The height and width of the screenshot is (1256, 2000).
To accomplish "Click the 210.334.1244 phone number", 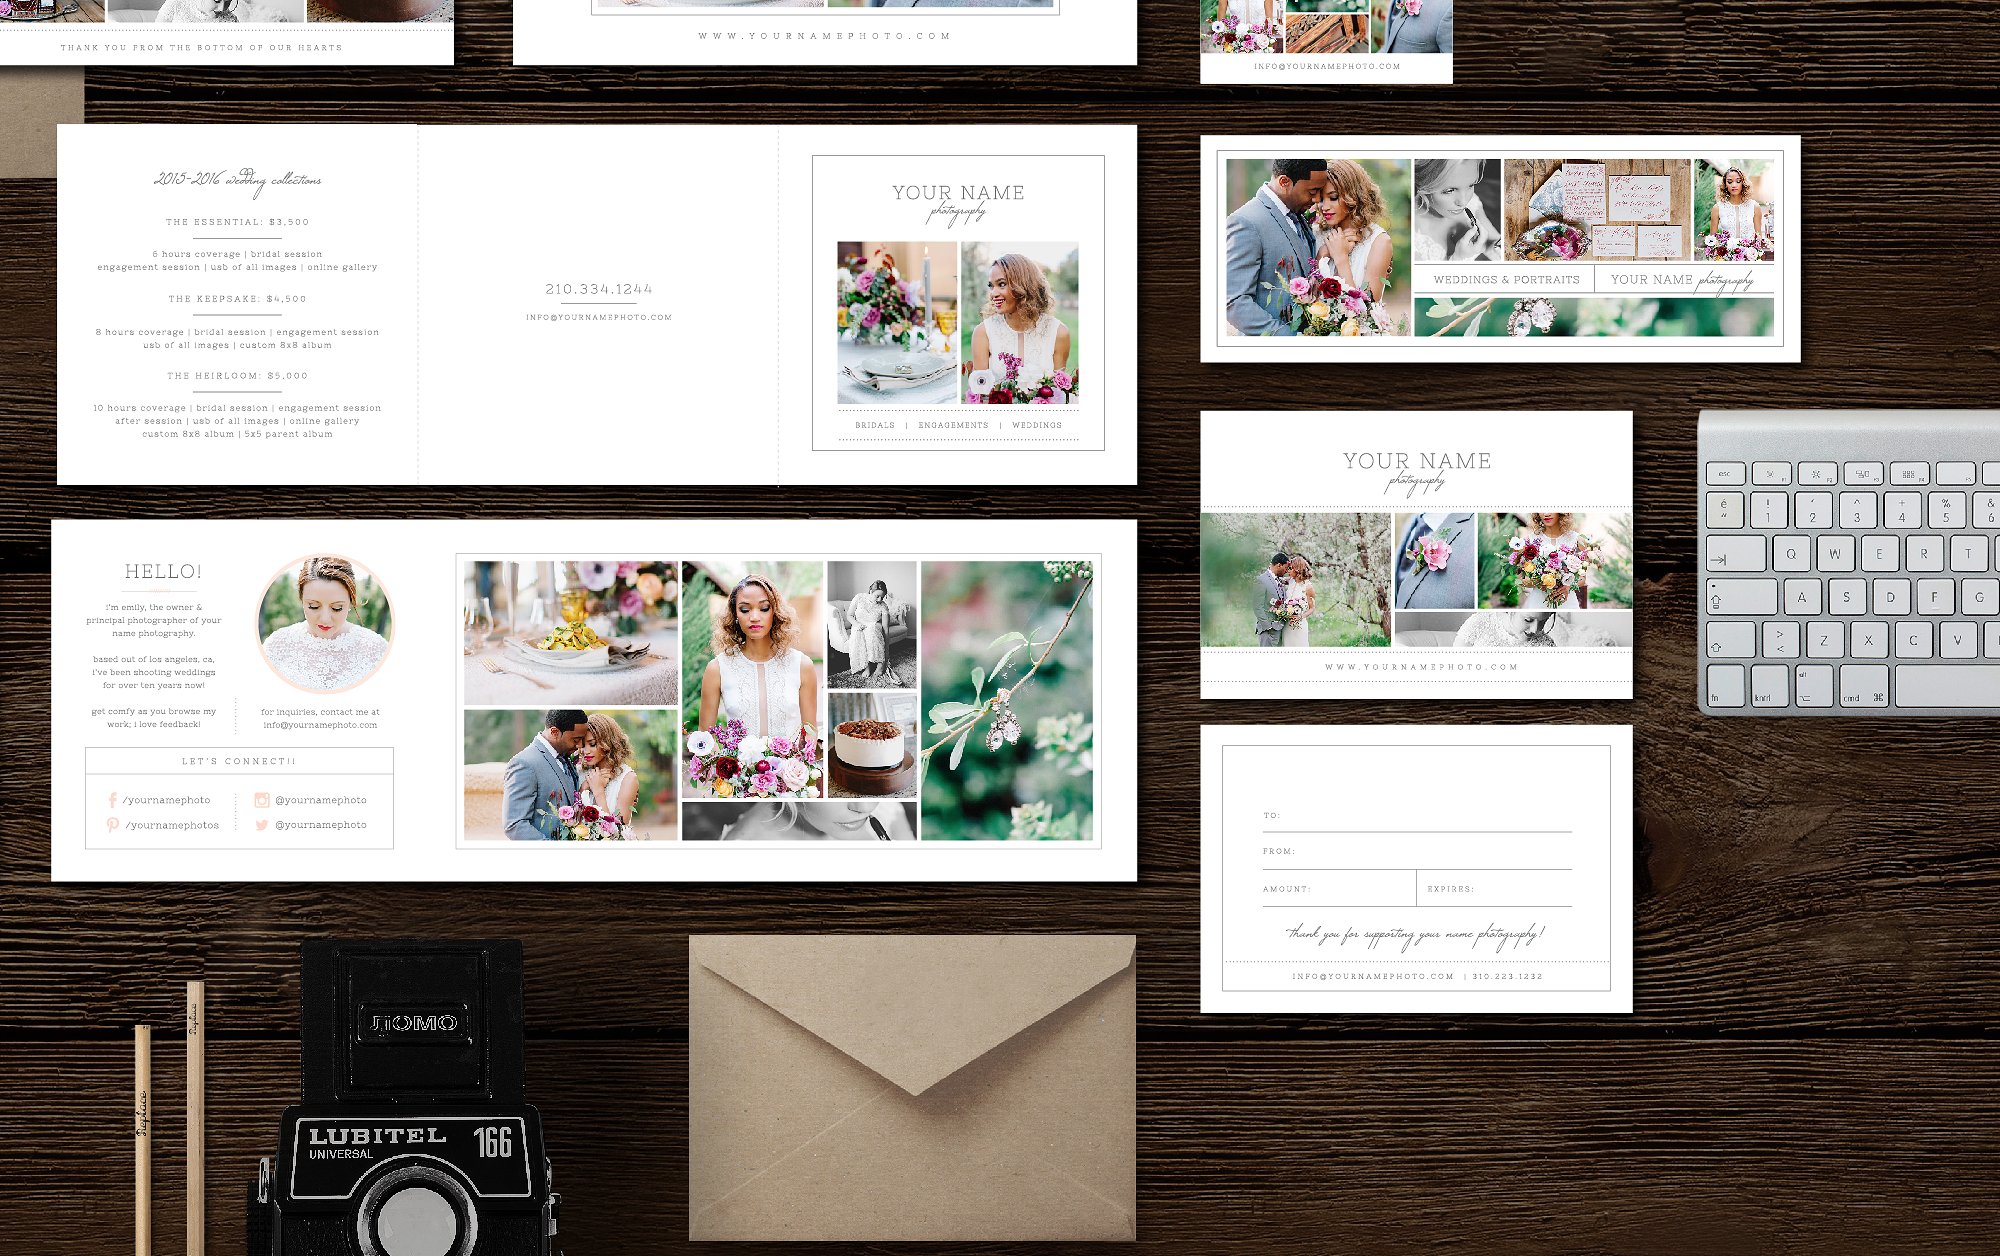I will point(598,289).
